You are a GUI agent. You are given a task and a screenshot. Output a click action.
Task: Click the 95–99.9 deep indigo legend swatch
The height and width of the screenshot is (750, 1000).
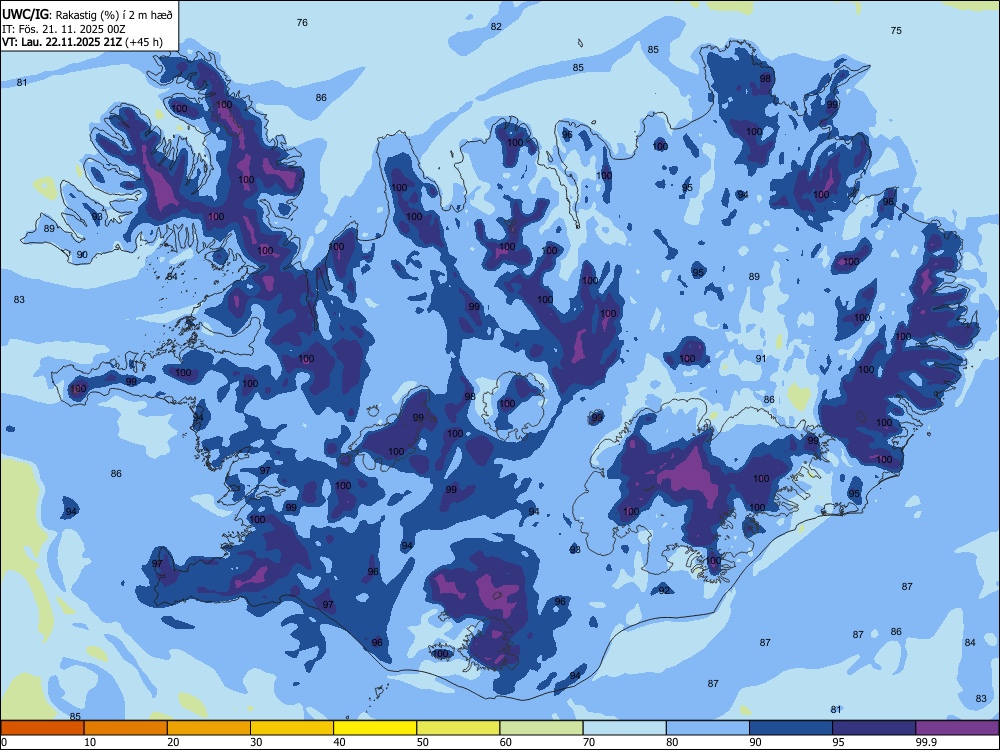click(x=874, y=728)
